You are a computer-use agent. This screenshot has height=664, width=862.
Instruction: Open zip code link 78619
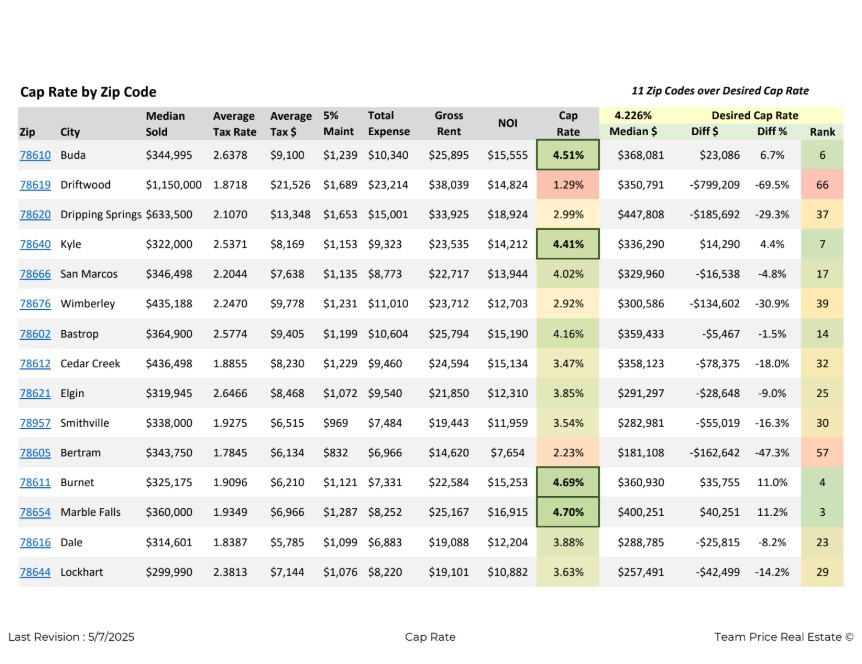35,185
